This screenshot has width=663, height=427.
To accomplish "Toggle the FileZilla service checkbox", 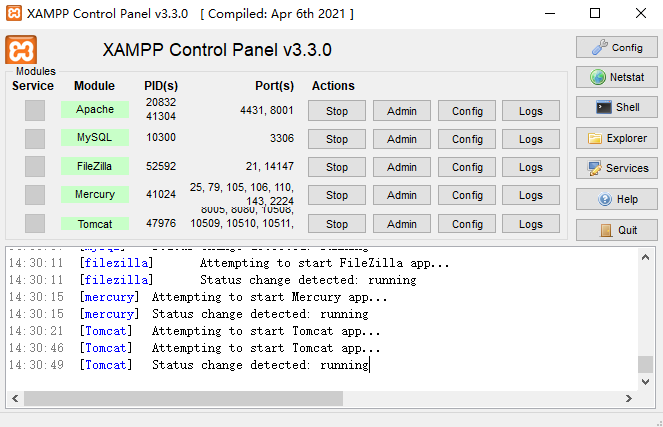I will pos(35,167).
